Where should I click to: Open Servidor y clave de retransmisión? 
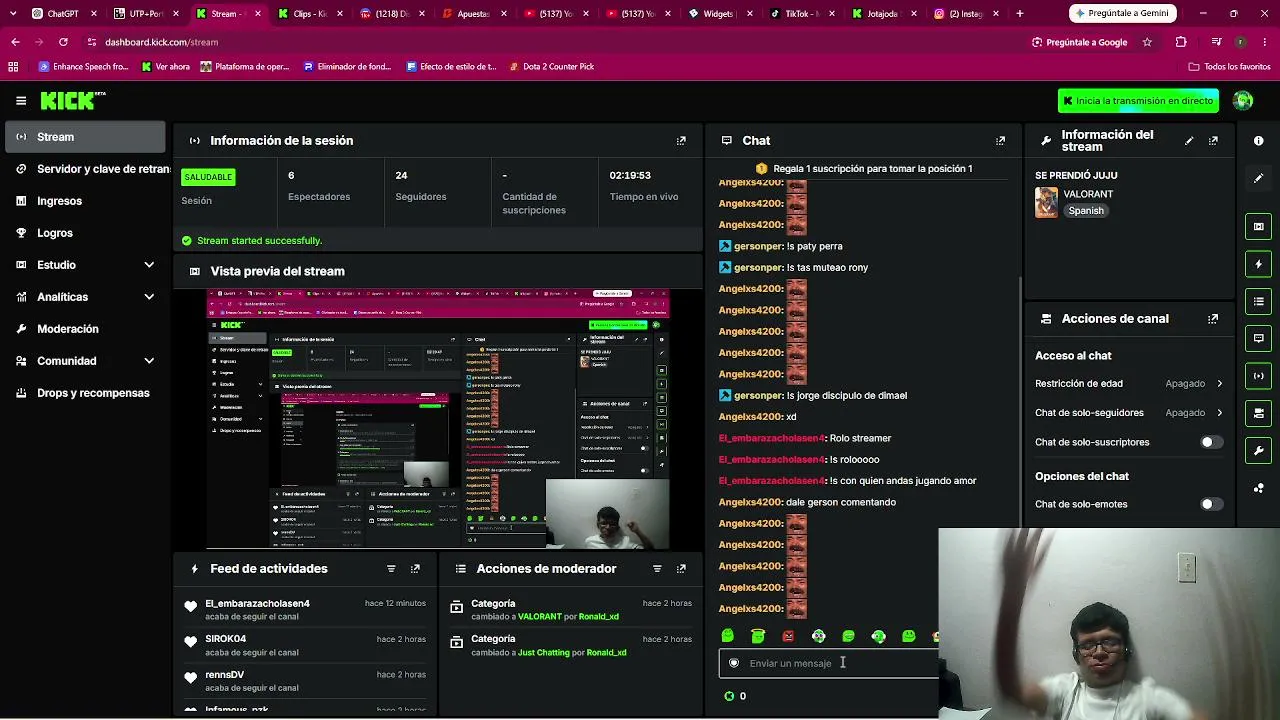pos(85,169)
